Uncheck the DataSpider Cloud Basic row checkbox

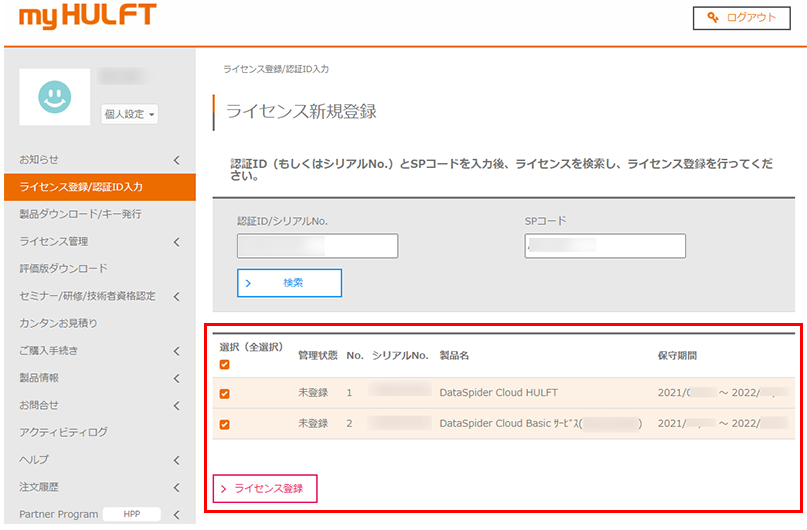224,424
